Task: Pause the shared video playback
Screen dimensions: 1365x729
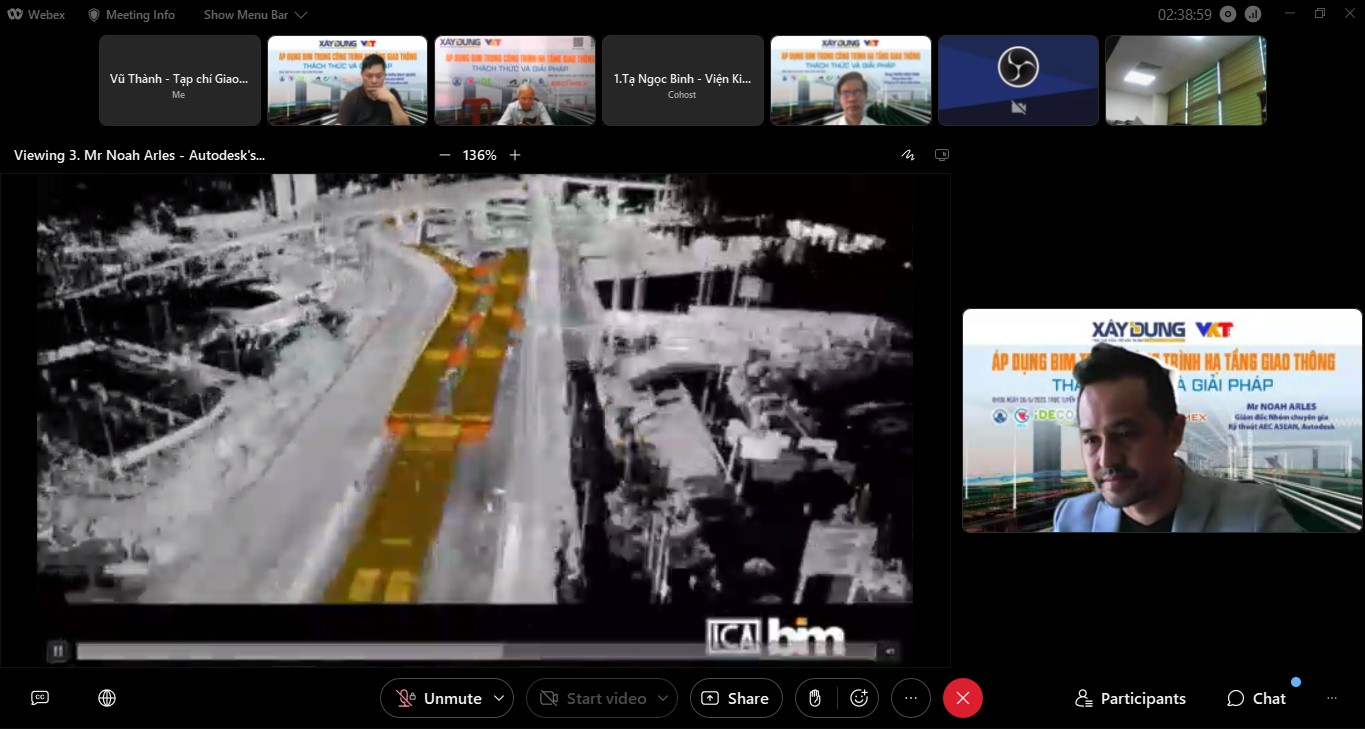Action: tap(58, 651)
